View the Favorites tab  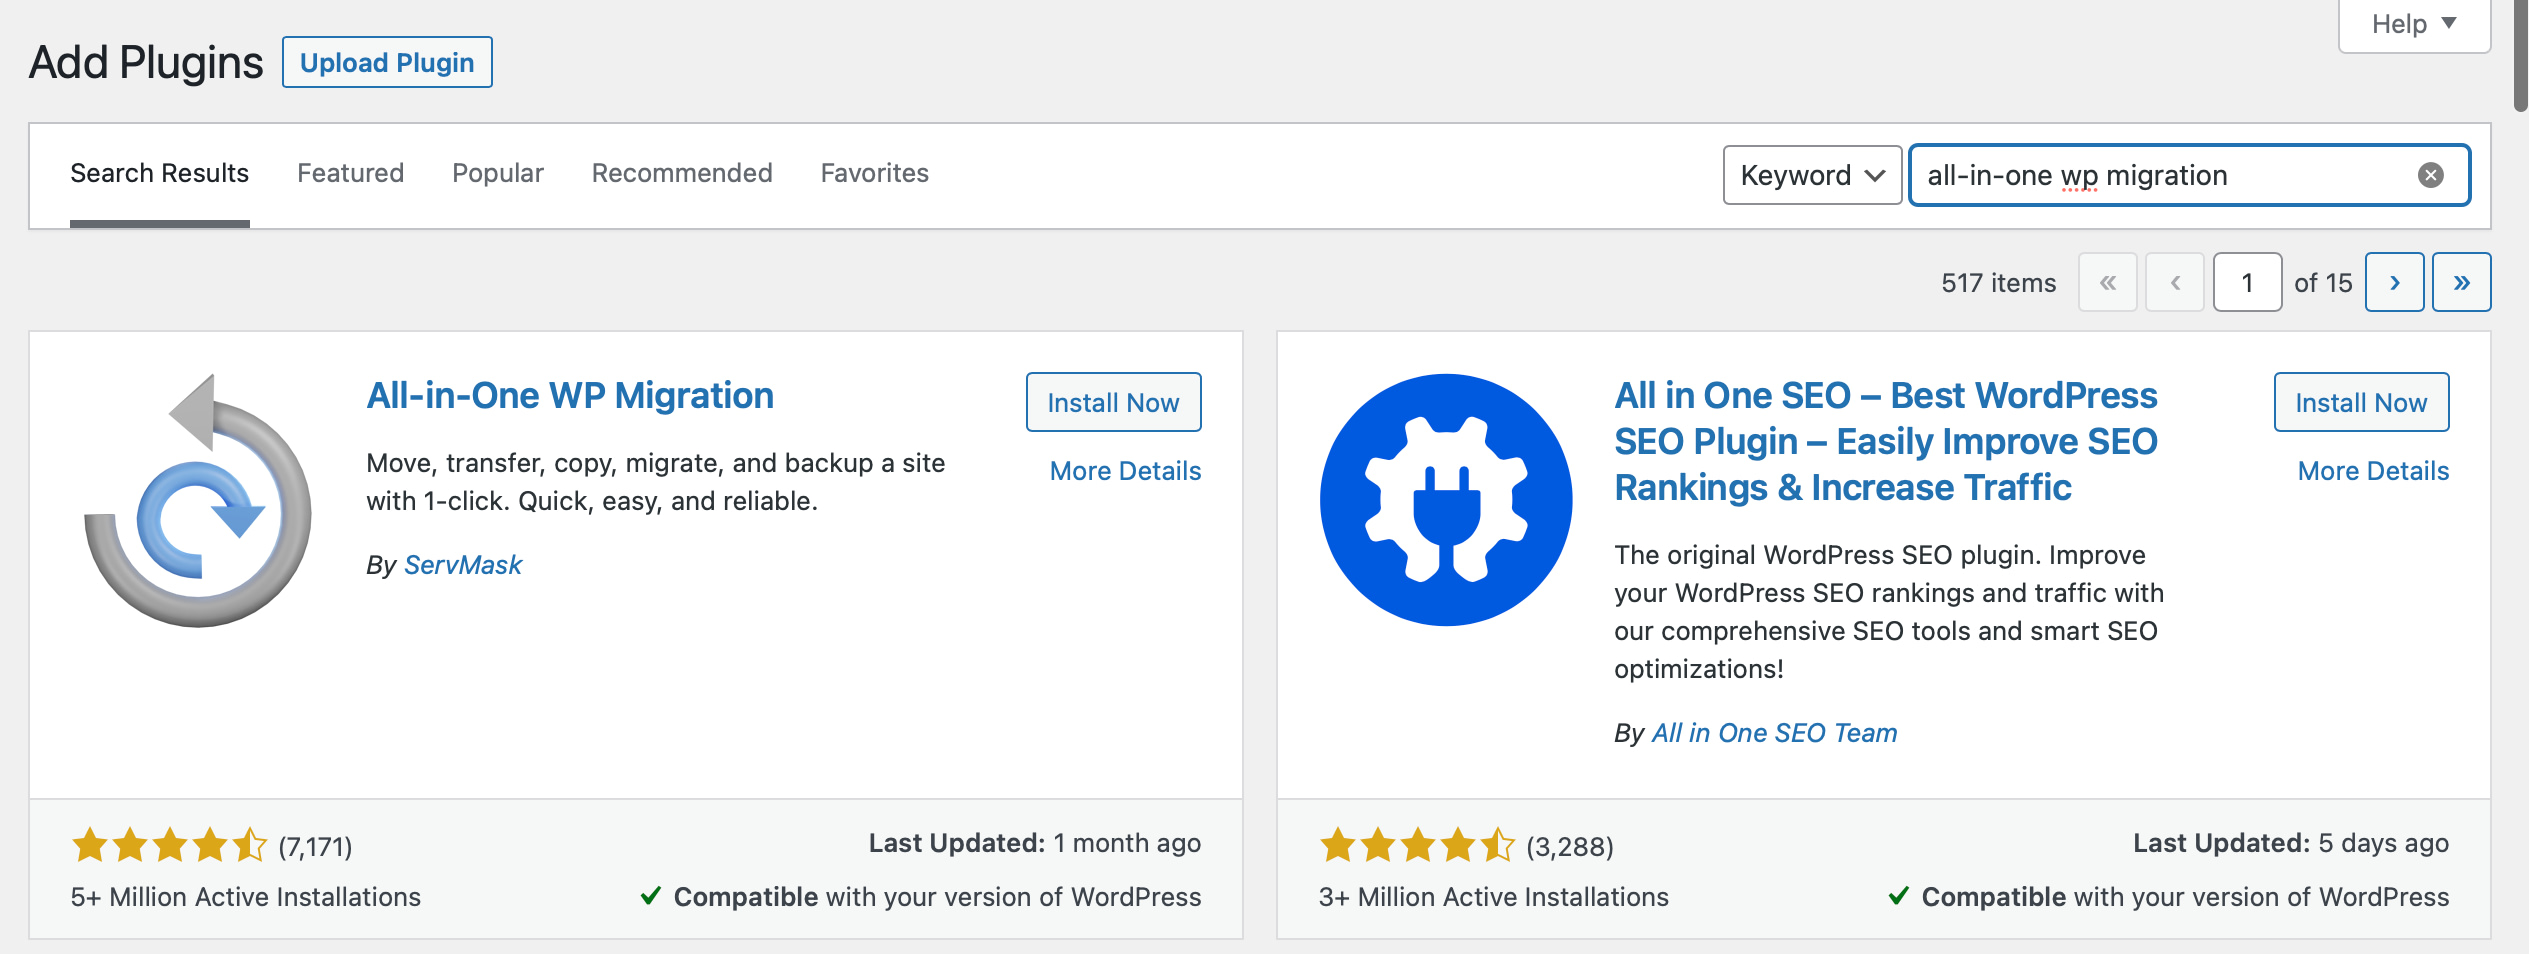[x=873, y=172]
